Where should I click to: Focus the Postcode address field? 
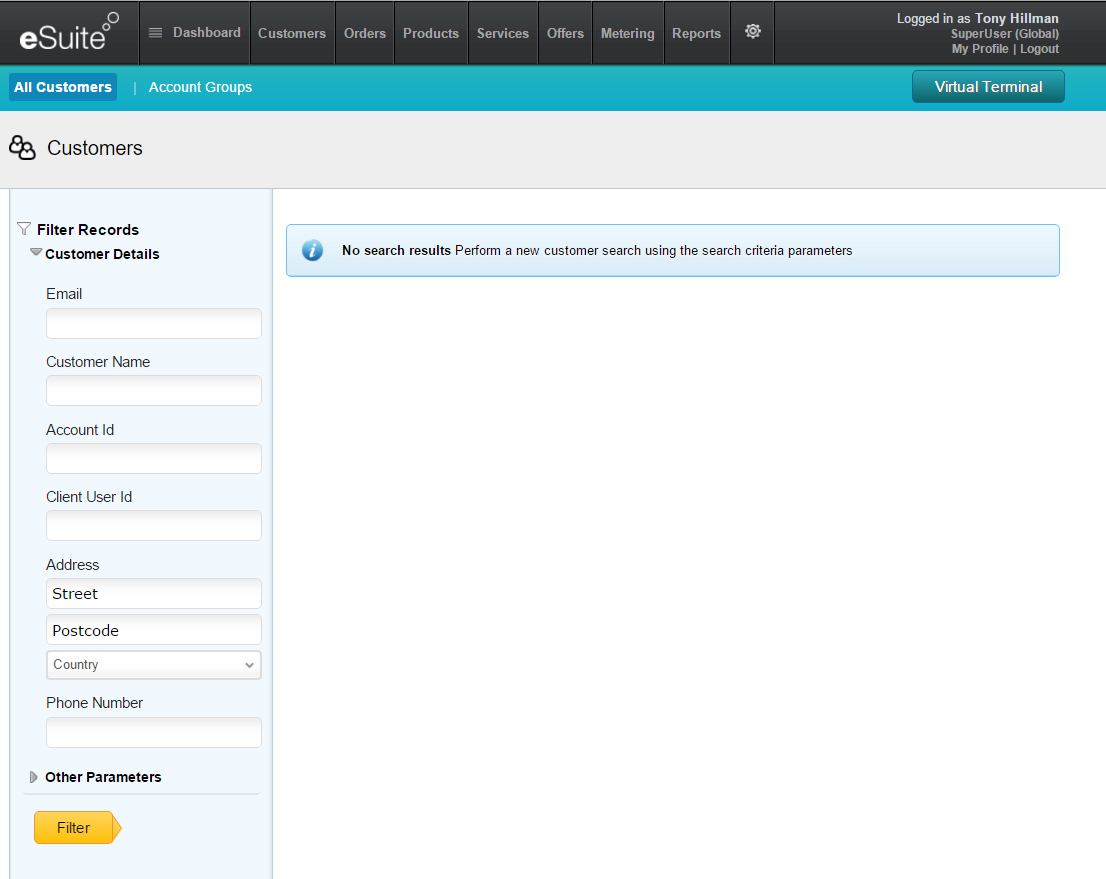(x=154, y=630)
